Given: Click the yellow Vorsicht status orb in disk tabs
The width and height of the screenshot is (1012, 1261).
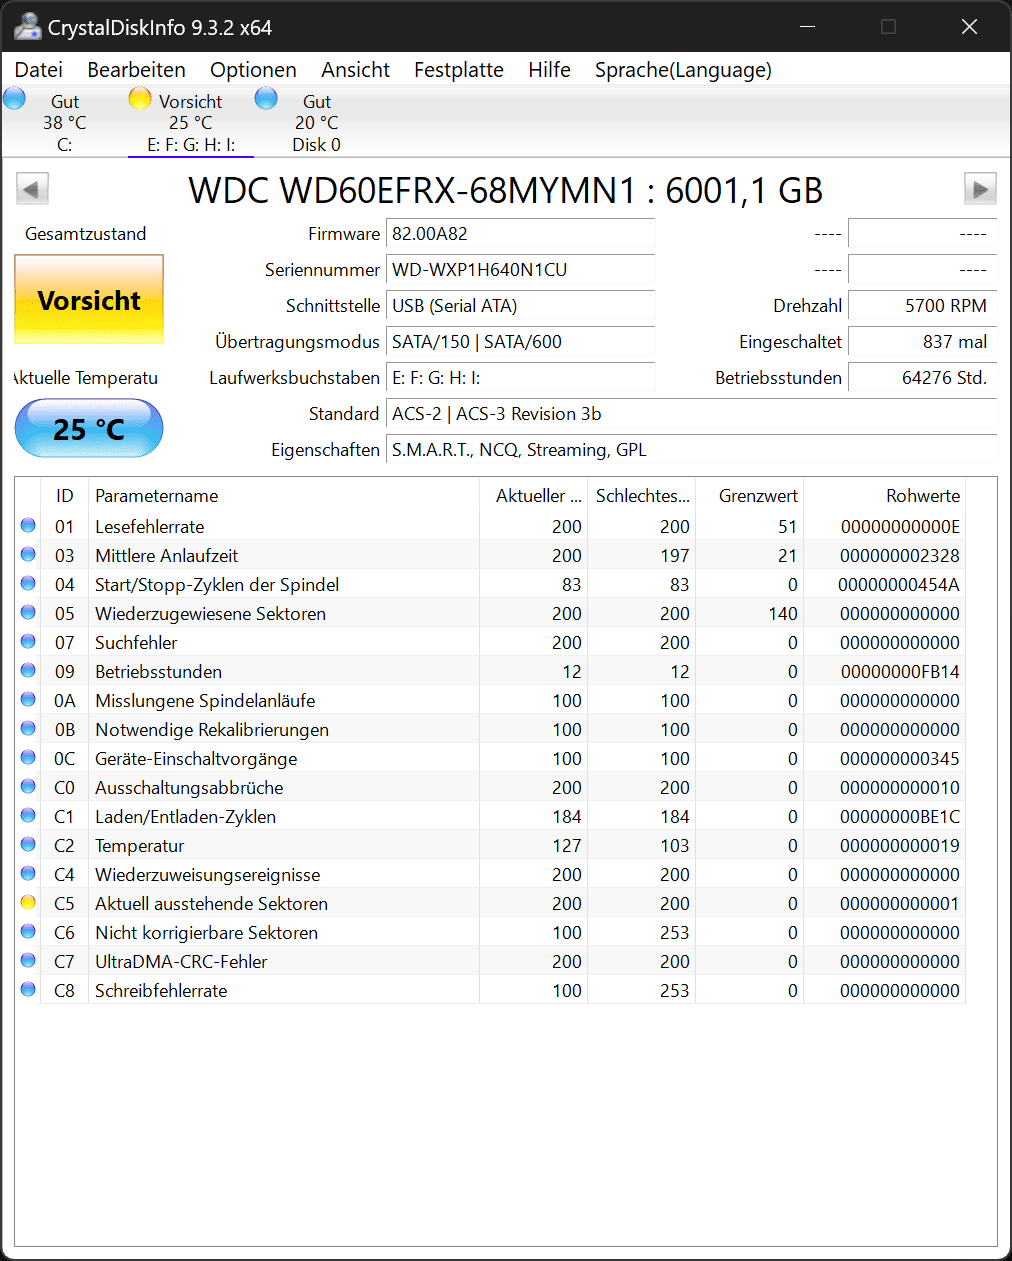Looking at the screenshot, I should (x=140, y=98).
